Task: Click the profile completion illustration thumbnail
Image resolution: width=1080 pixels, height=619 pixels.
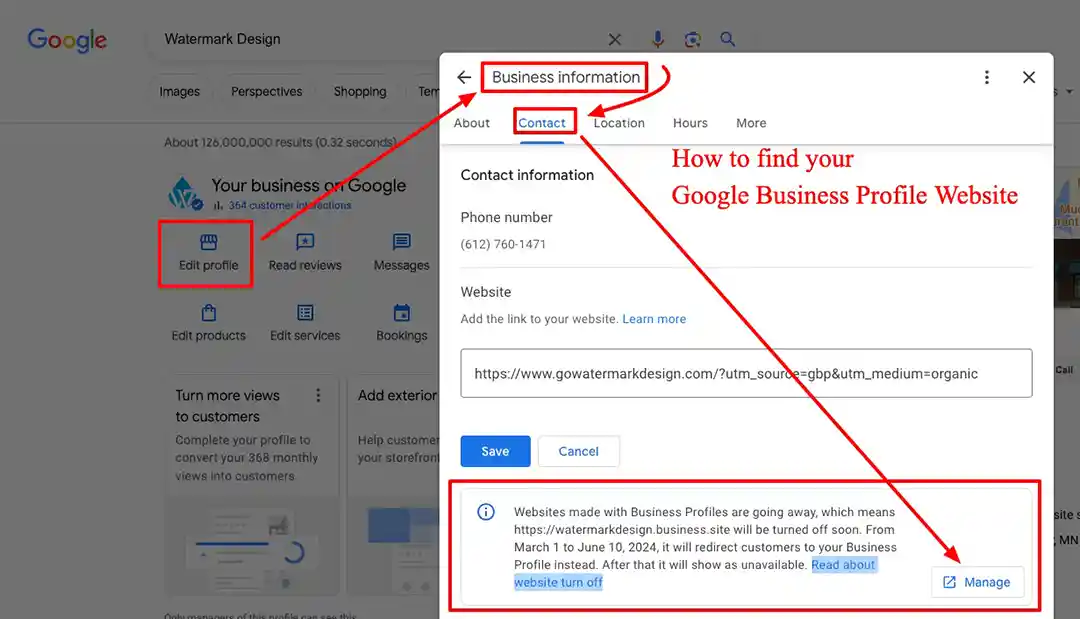Action: [x=251, y=547]
